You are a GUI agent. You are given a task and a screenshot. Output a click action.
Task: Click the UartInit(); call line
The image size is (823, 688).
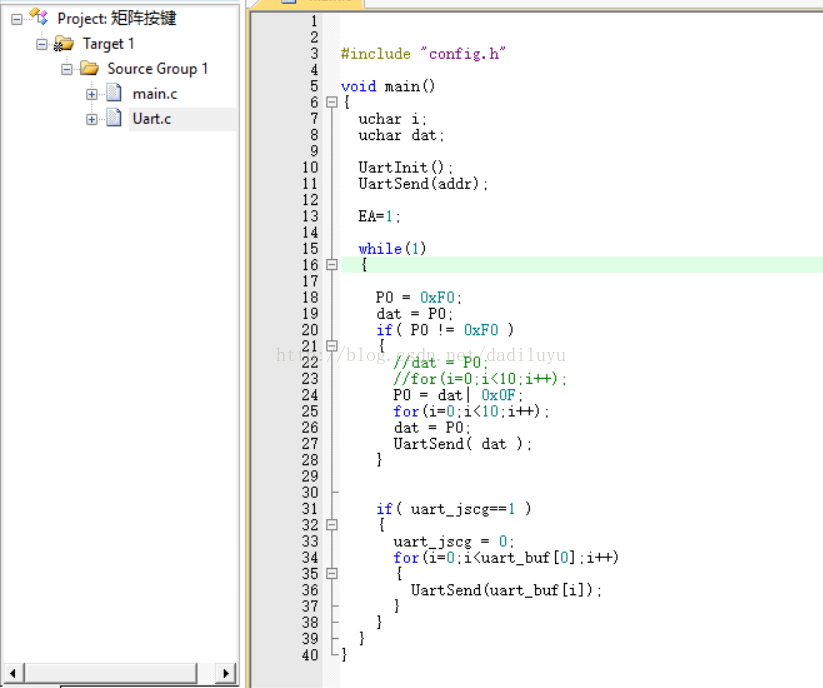click(x=405, y=167)
